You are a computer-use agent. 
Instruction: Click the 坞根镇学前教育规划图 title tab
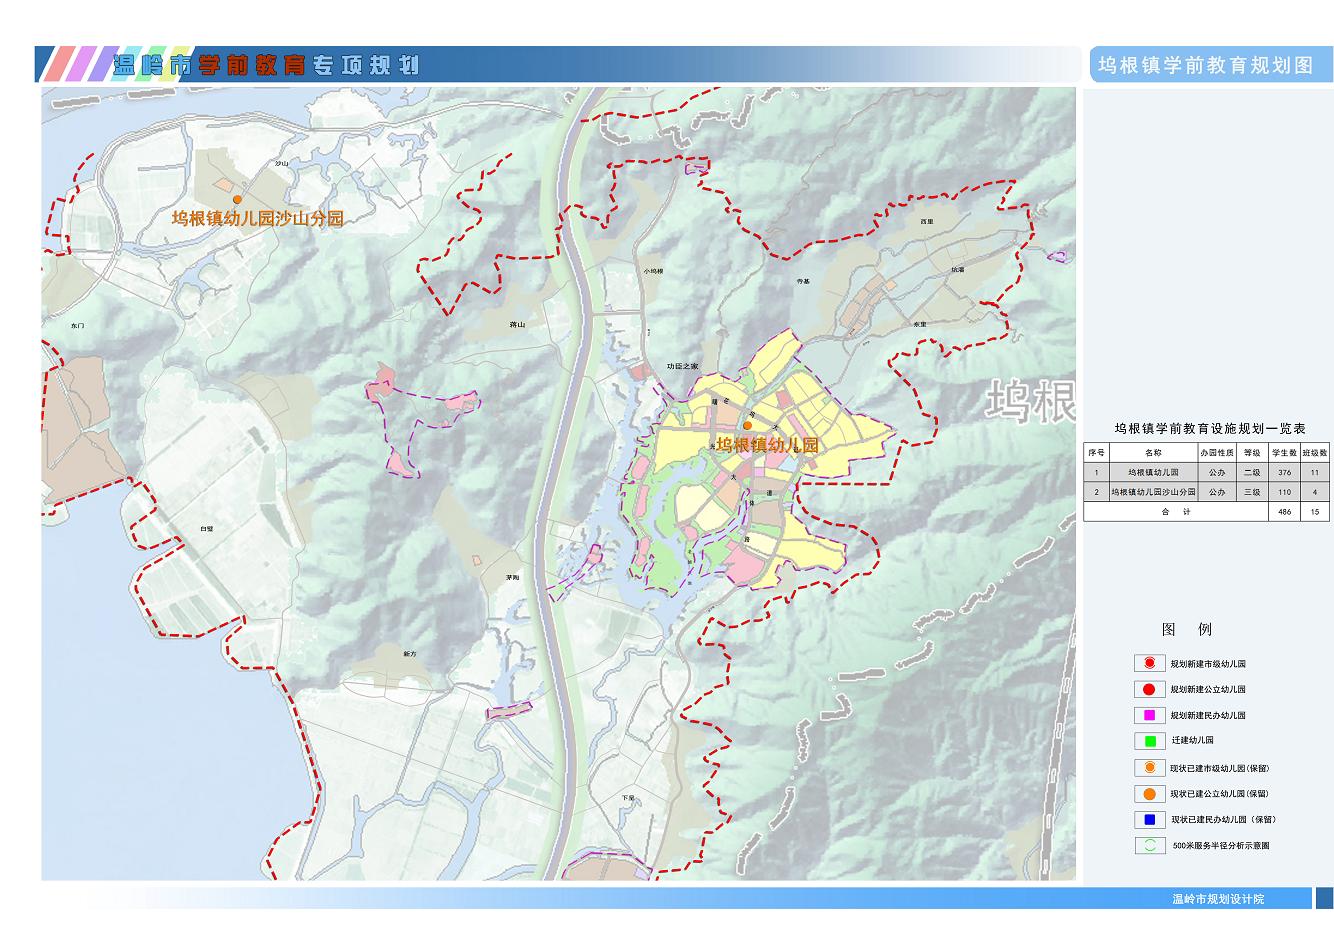point(1205,65)
